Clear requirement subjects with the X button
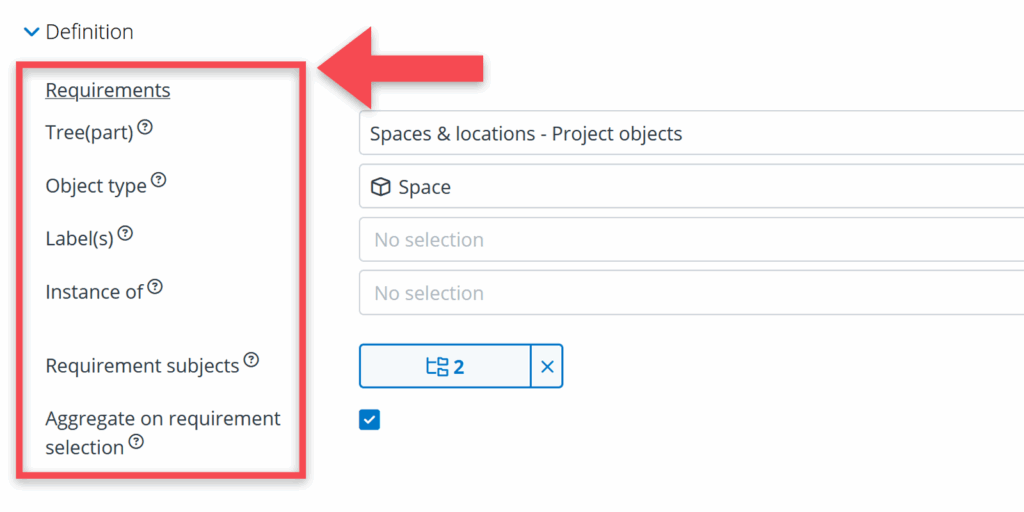Viewport: 1024px width, 512px height. [547, 367]
